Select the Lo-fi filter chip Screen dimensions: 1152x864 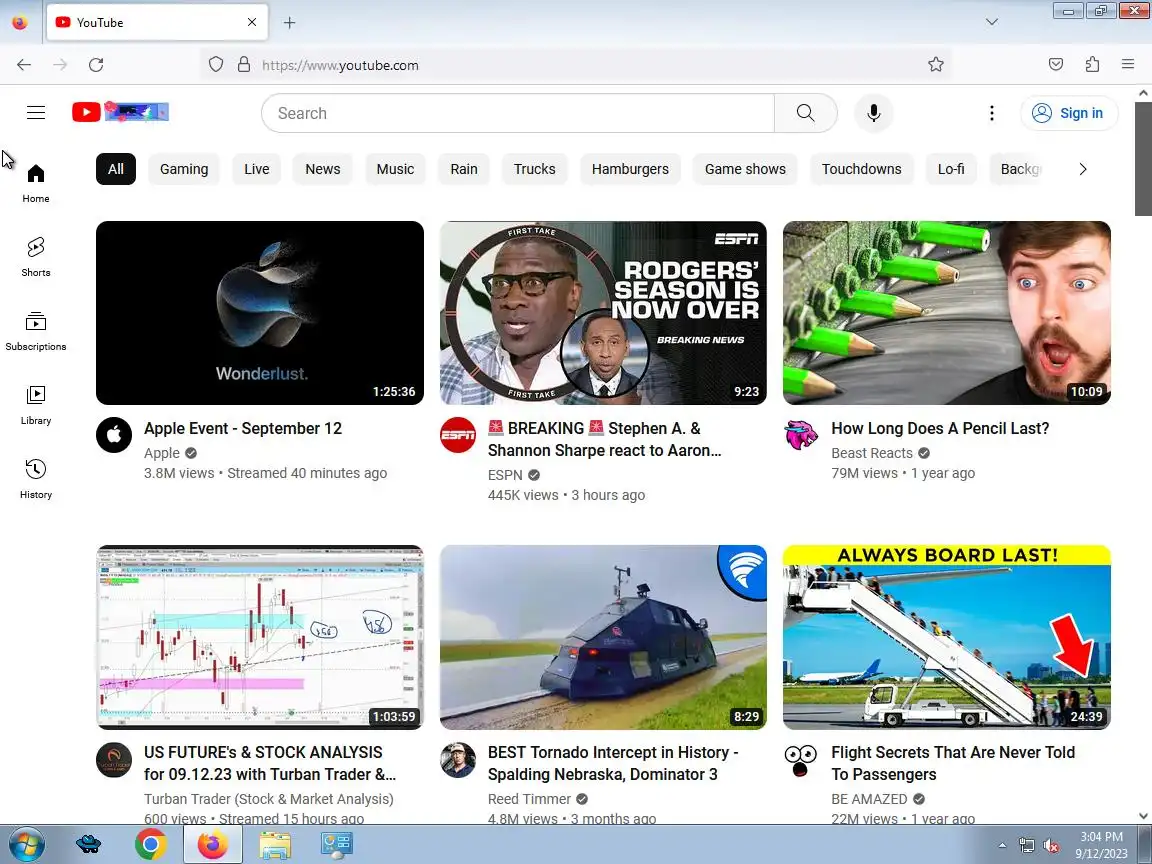point(951,169)
